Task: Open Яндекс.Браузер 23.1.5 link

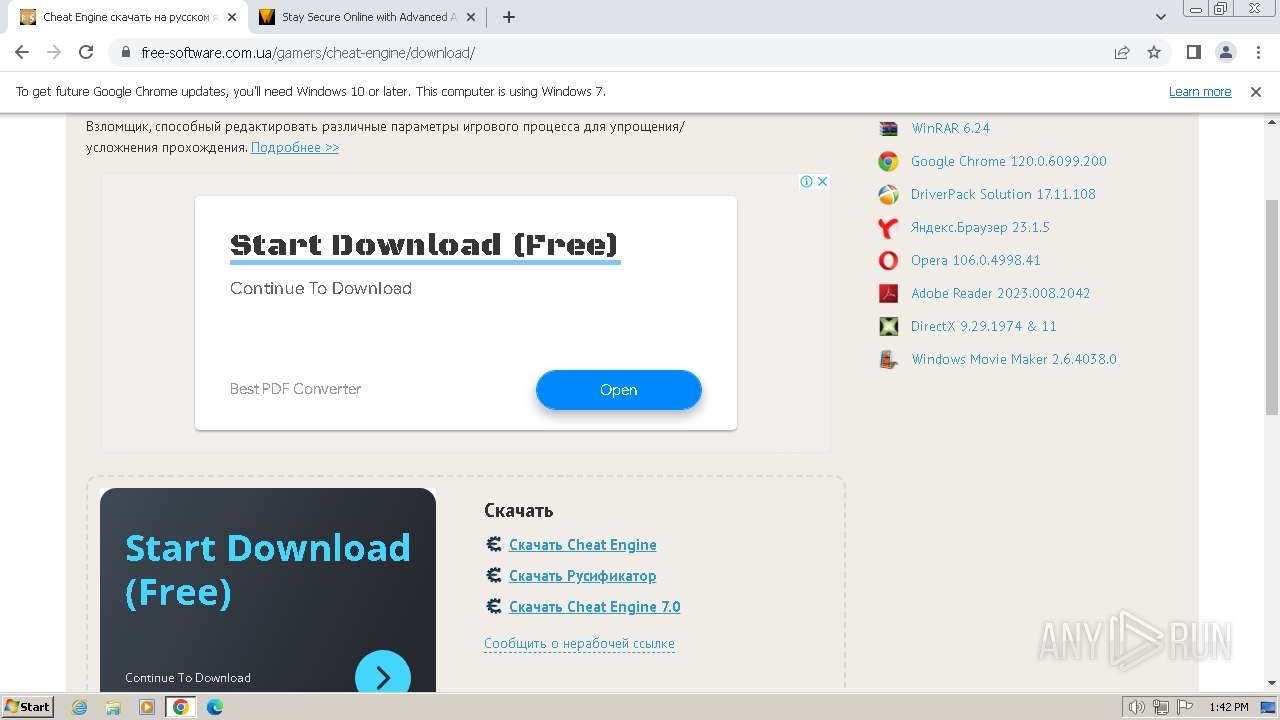Action: pos(980,227)
